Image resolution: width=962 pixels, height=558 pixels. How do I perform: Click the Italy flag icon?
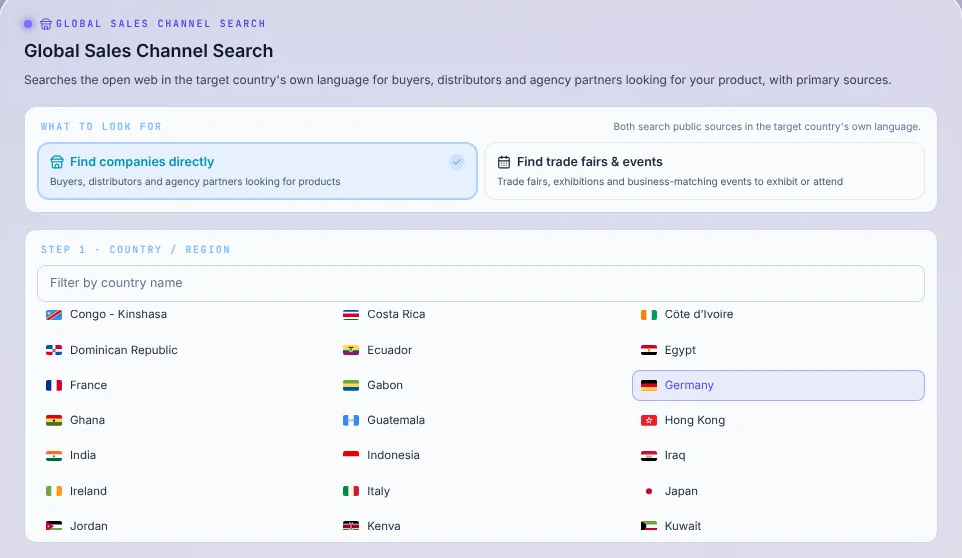351,491
